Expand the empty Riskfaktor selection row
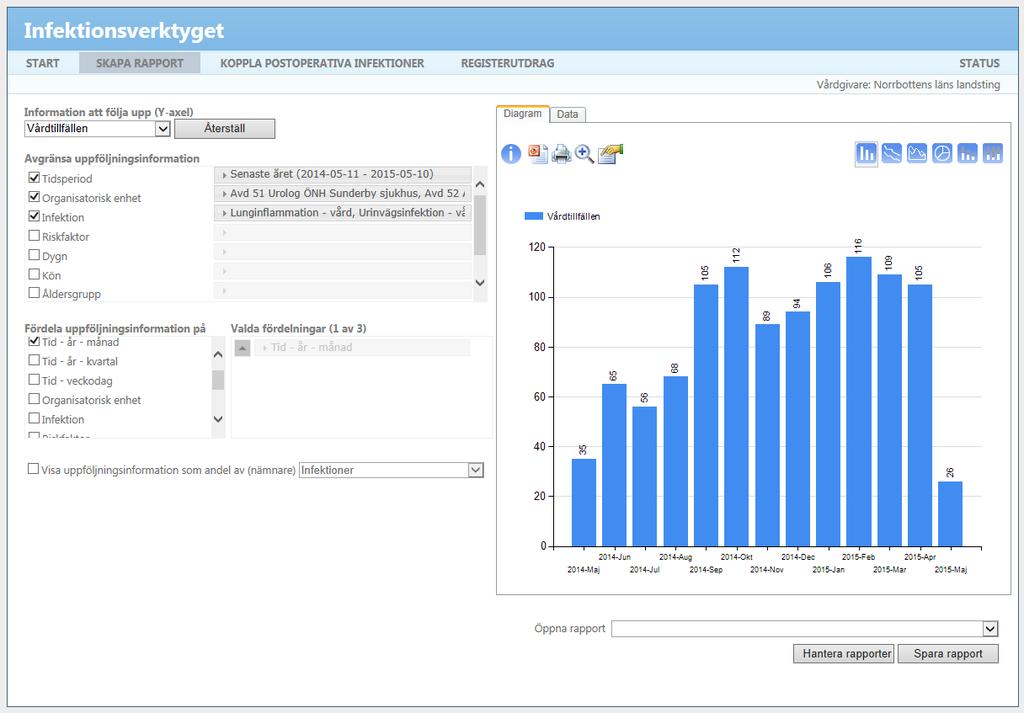This screenshot has width=1024, height=713. (x=343, y=232)
